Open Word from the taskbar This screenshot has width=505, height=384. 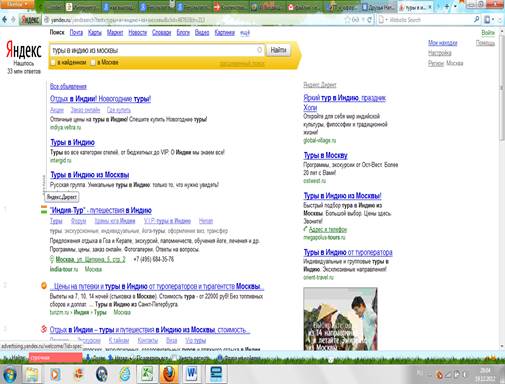pos(192,374)
